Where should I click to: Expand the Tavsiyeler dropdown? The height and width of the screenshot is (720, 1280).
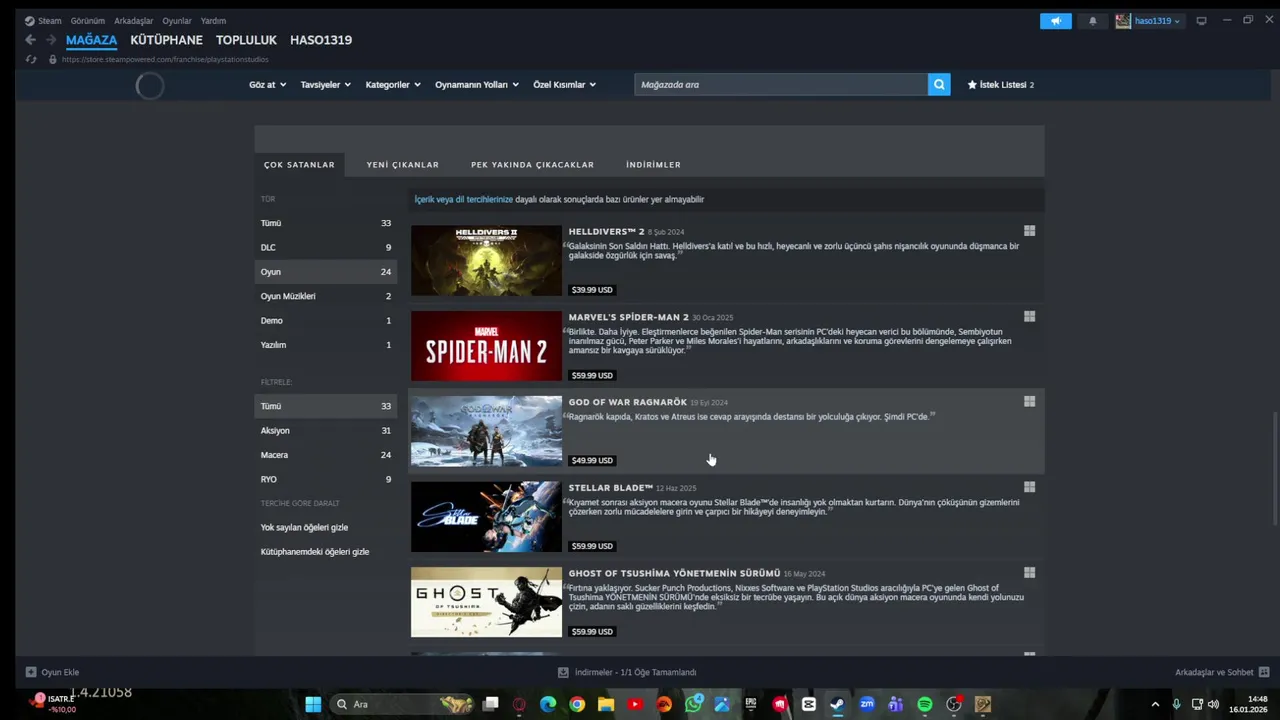(x=326, y=85)
